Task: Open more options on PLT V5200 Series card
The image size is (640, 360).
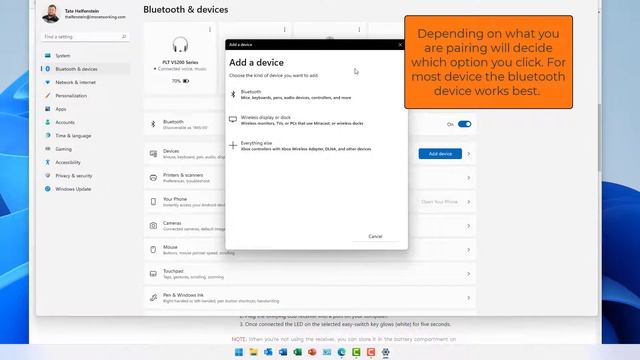Action: click(x=210, y=29)
